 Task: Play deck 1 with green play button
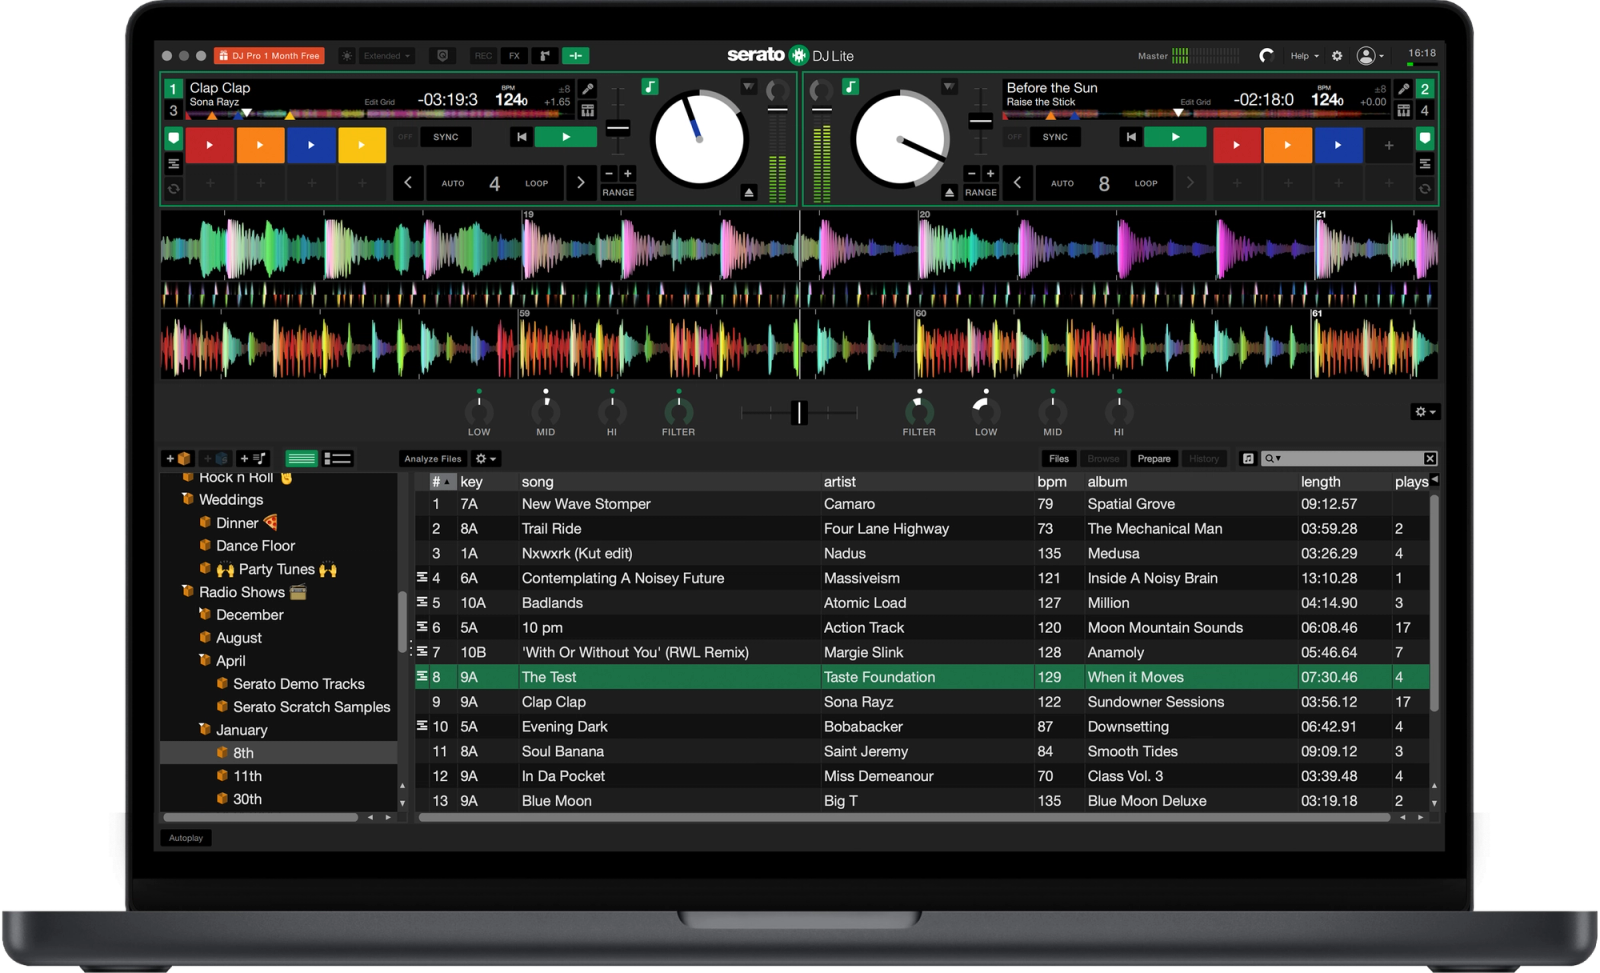click(566, 137)
